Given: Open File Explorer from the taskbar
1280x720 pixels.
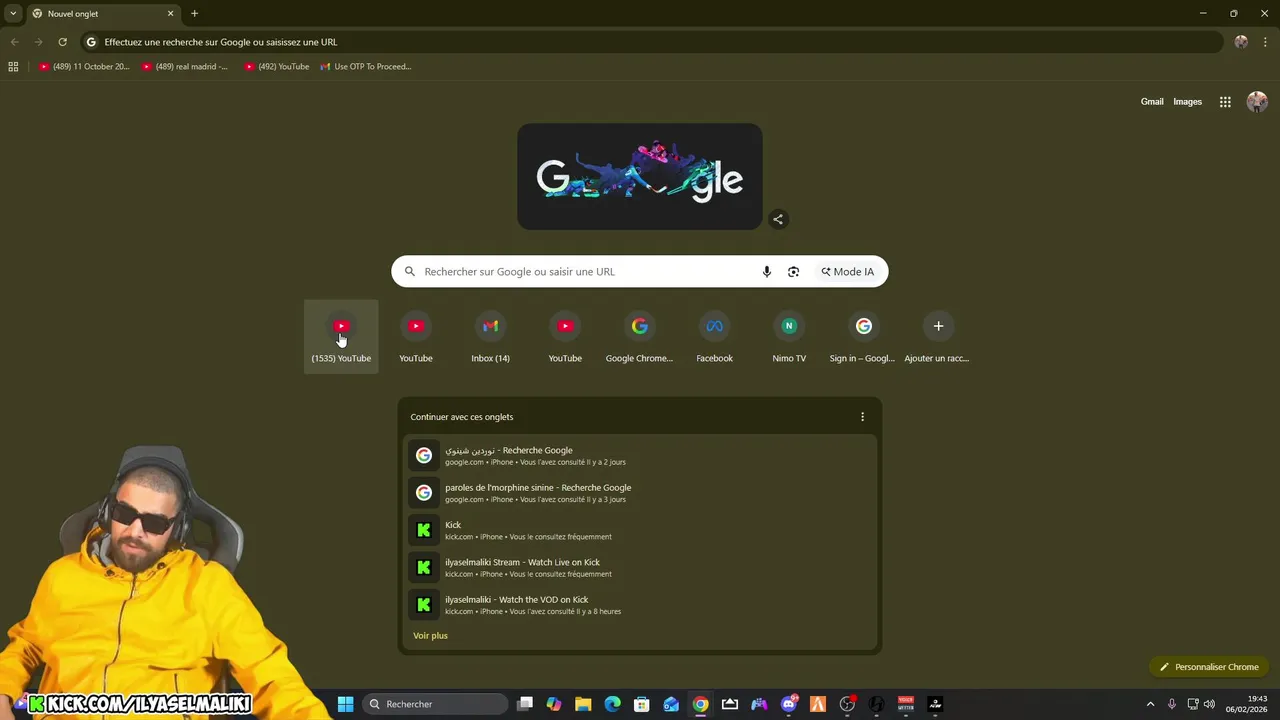Looking at the screenshot, I should tap(583, 704).
